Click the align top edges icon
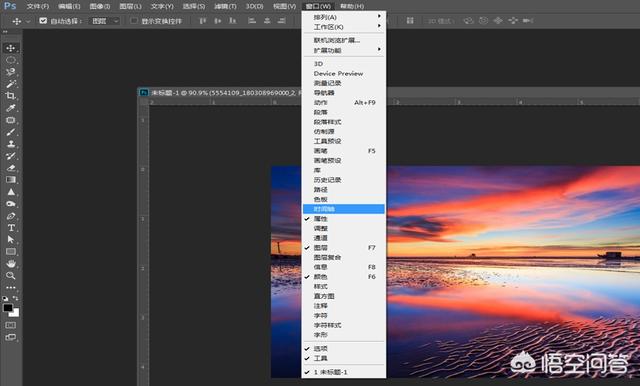 pos(203,20)
